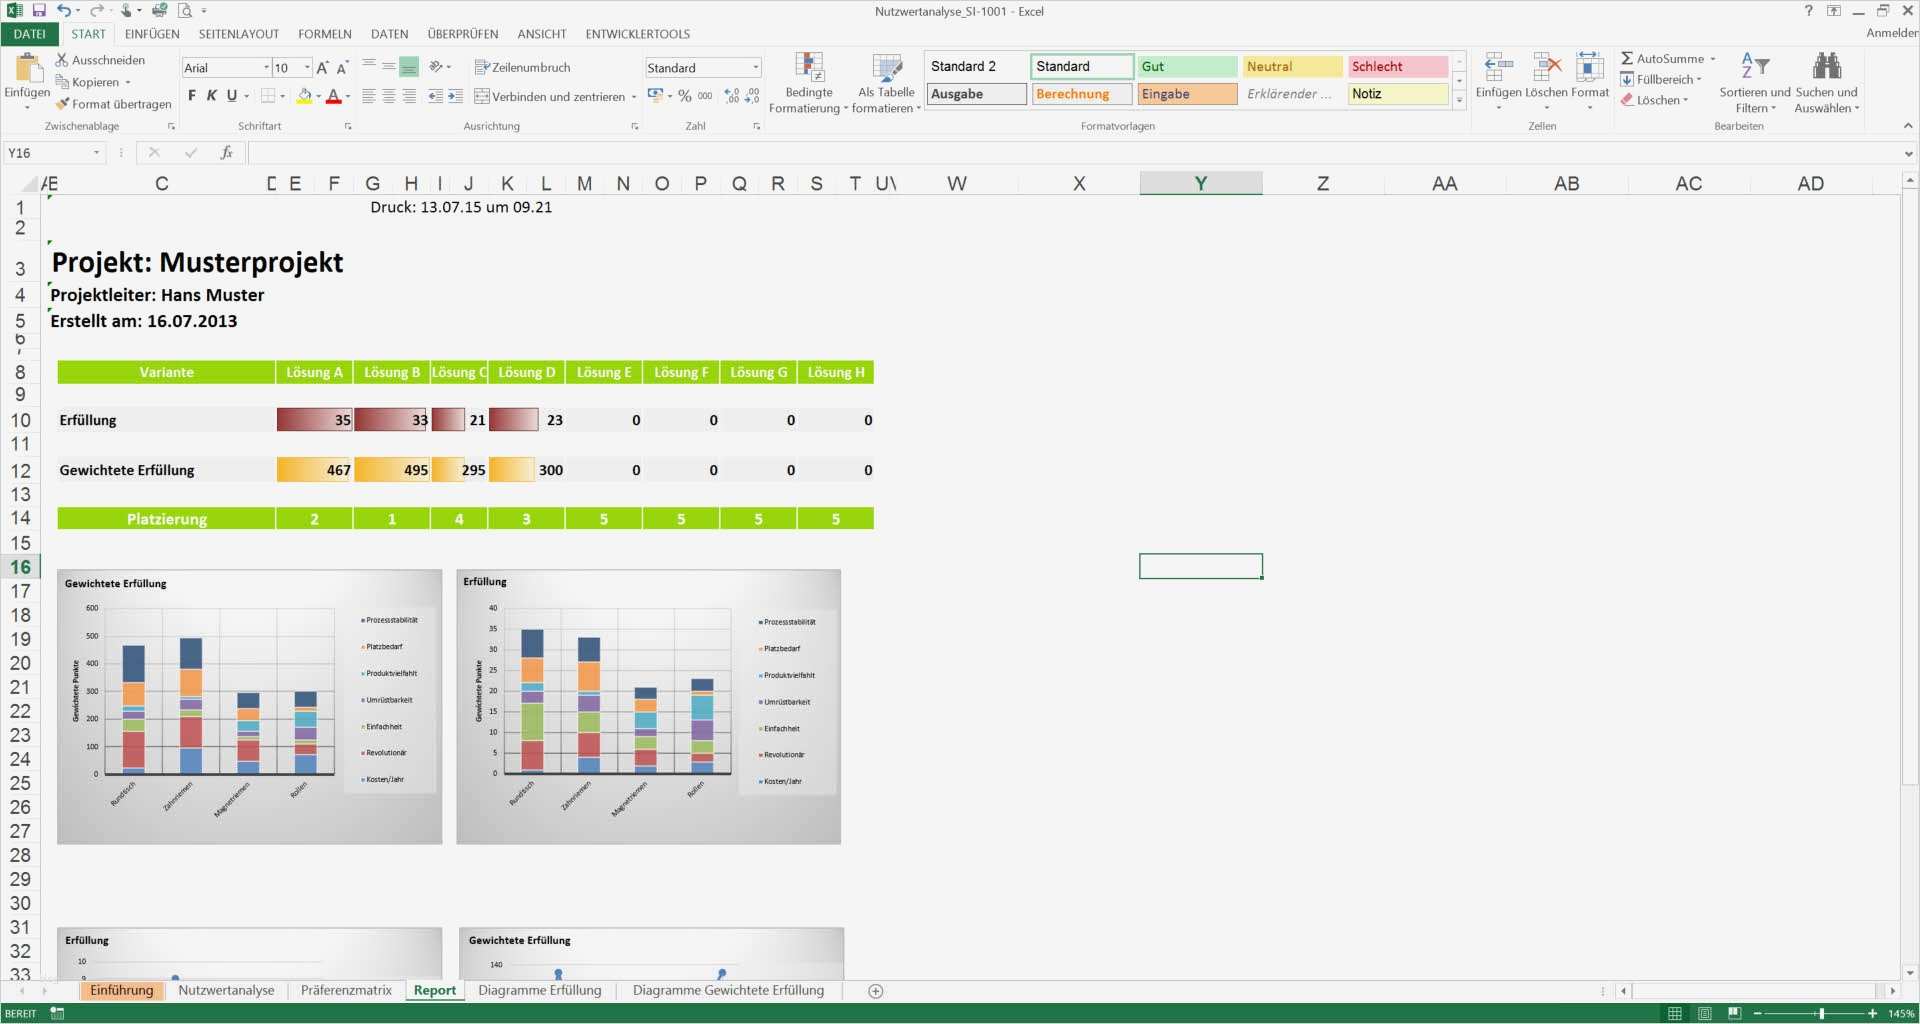The image size is (1920, 1024).
Task: Switch to the FORMELN ribbon tab
Action: [324, 33]
